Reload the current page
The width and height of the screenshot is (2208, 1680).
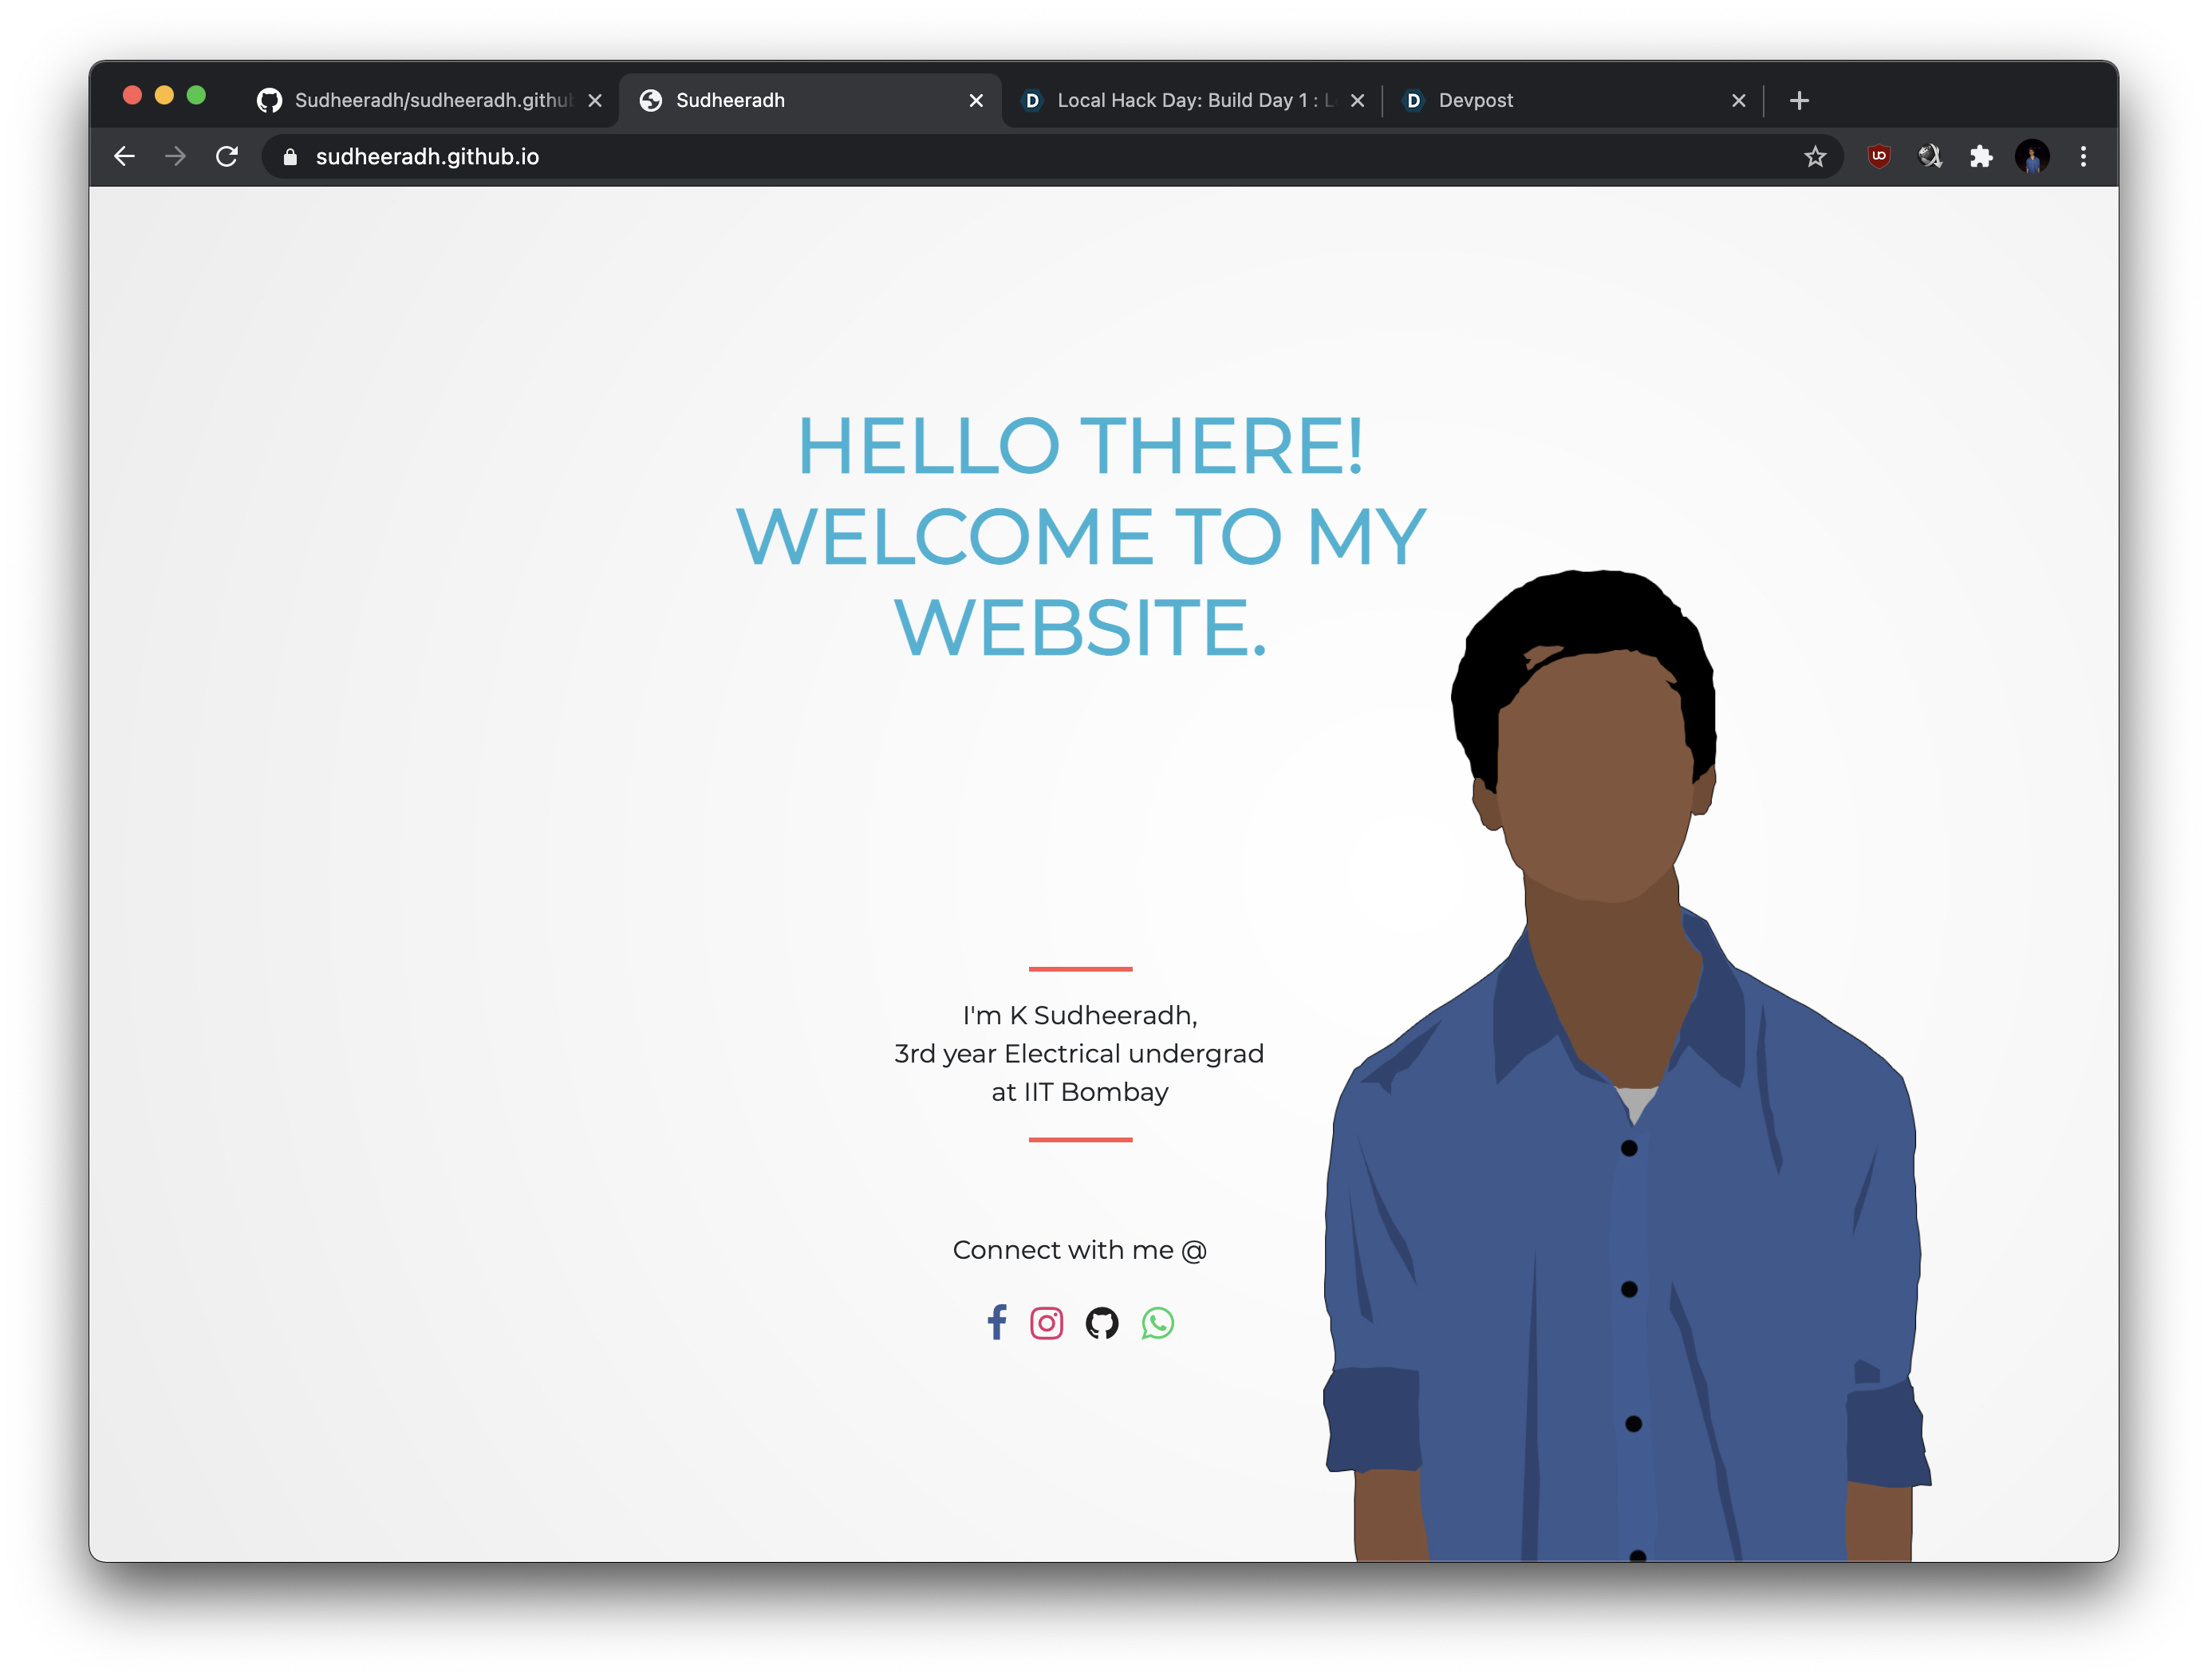click(x=227, y=157)
